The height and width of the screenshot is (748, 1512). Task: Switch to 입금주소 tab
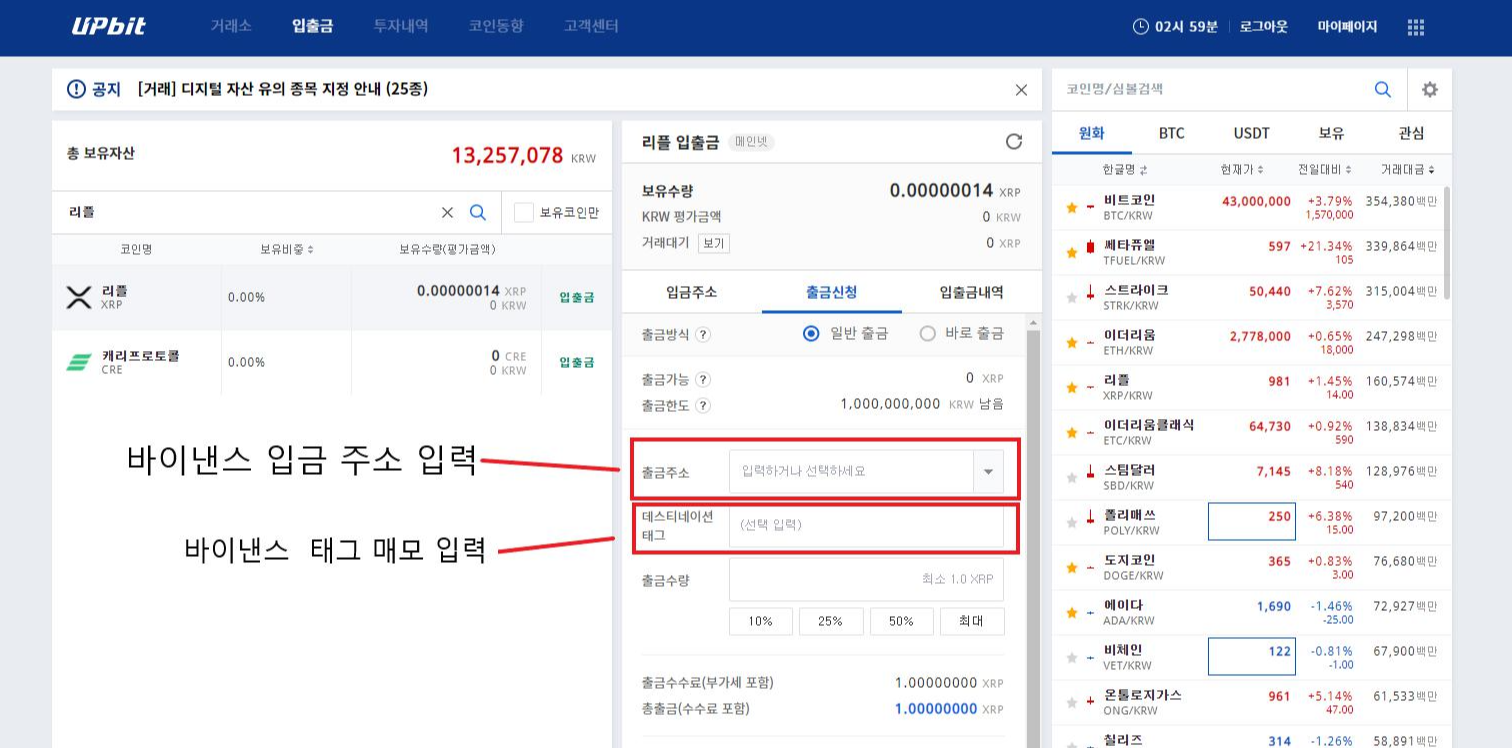[692, 292]
